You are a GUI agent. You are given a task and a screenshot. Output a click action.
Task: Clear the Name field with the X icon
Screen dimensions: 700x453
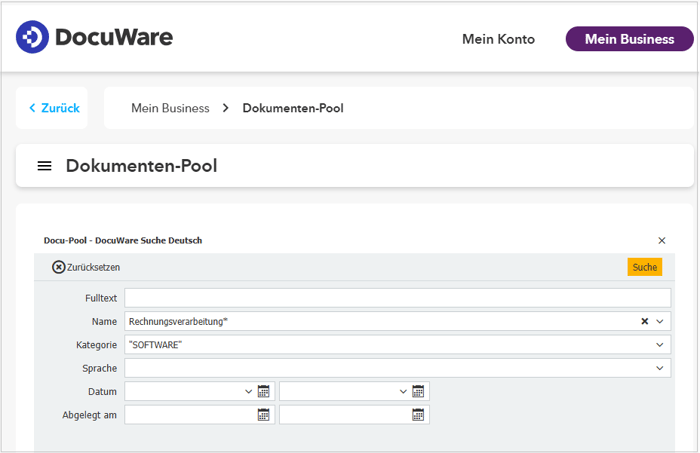(644, 321)
